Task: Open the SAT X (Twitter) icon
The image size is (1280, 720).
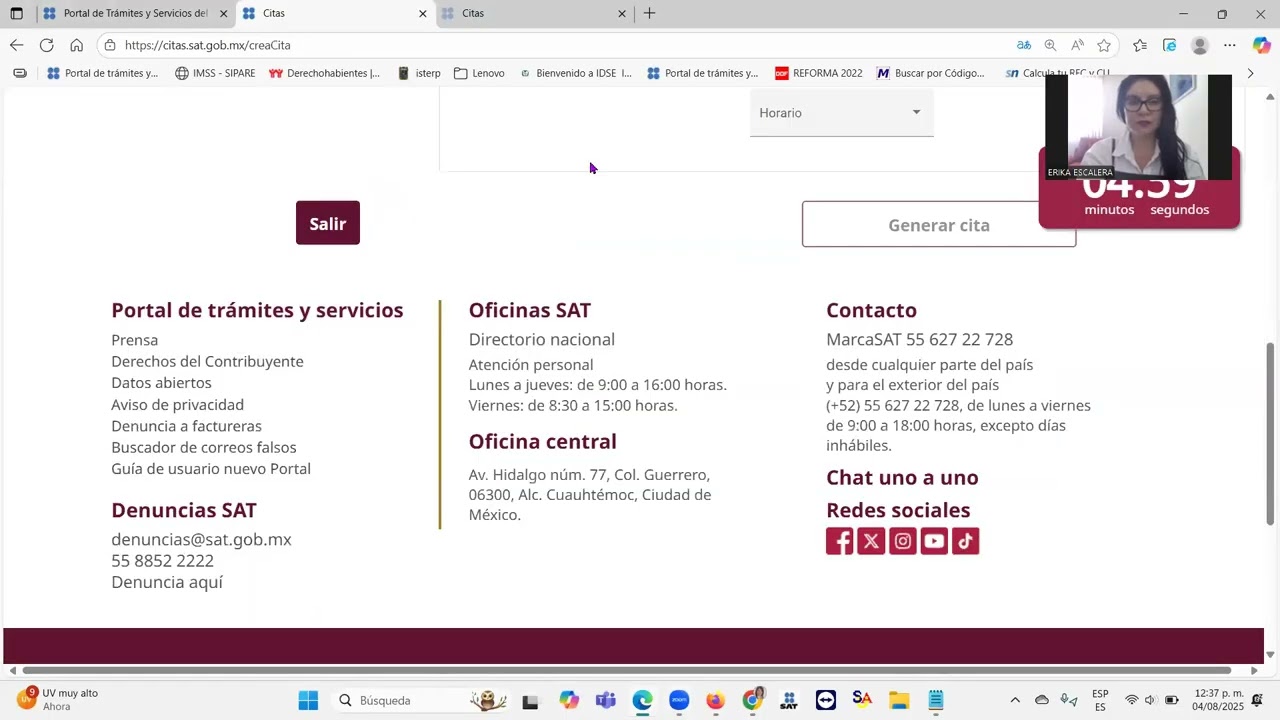Action: (x=871, y=541)
